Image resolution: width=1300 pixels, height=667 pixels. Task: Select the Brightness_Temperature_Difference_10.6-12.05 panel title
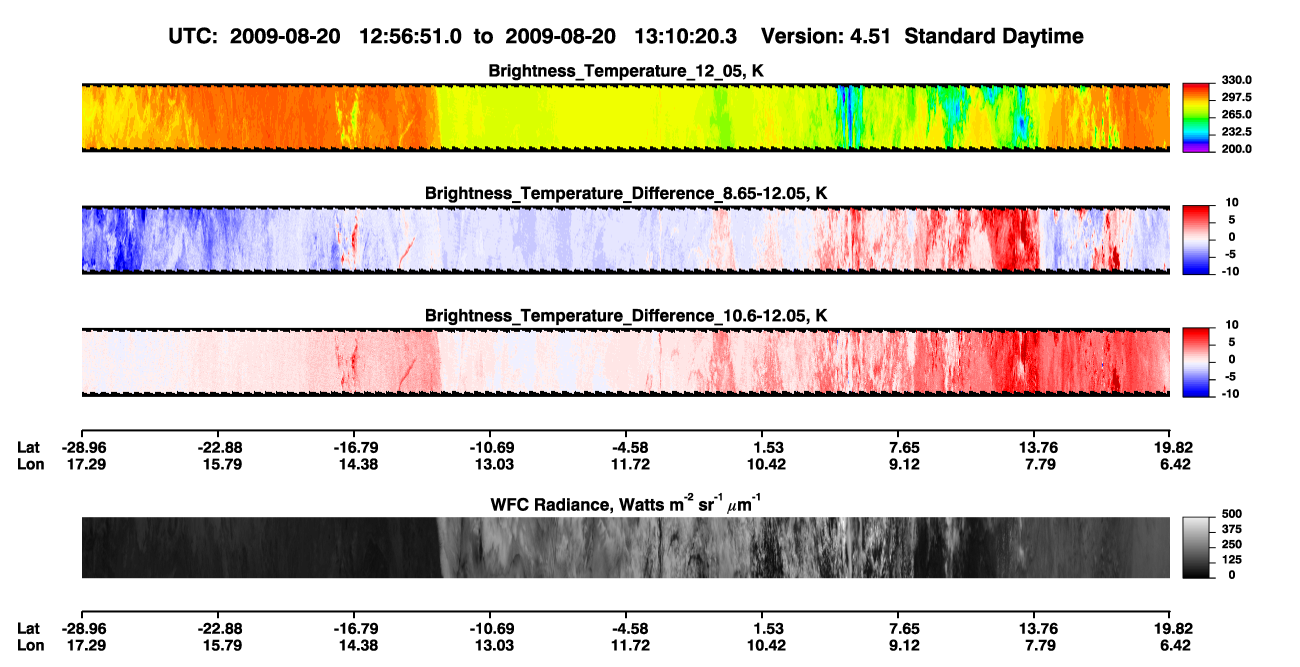[626, 316]
